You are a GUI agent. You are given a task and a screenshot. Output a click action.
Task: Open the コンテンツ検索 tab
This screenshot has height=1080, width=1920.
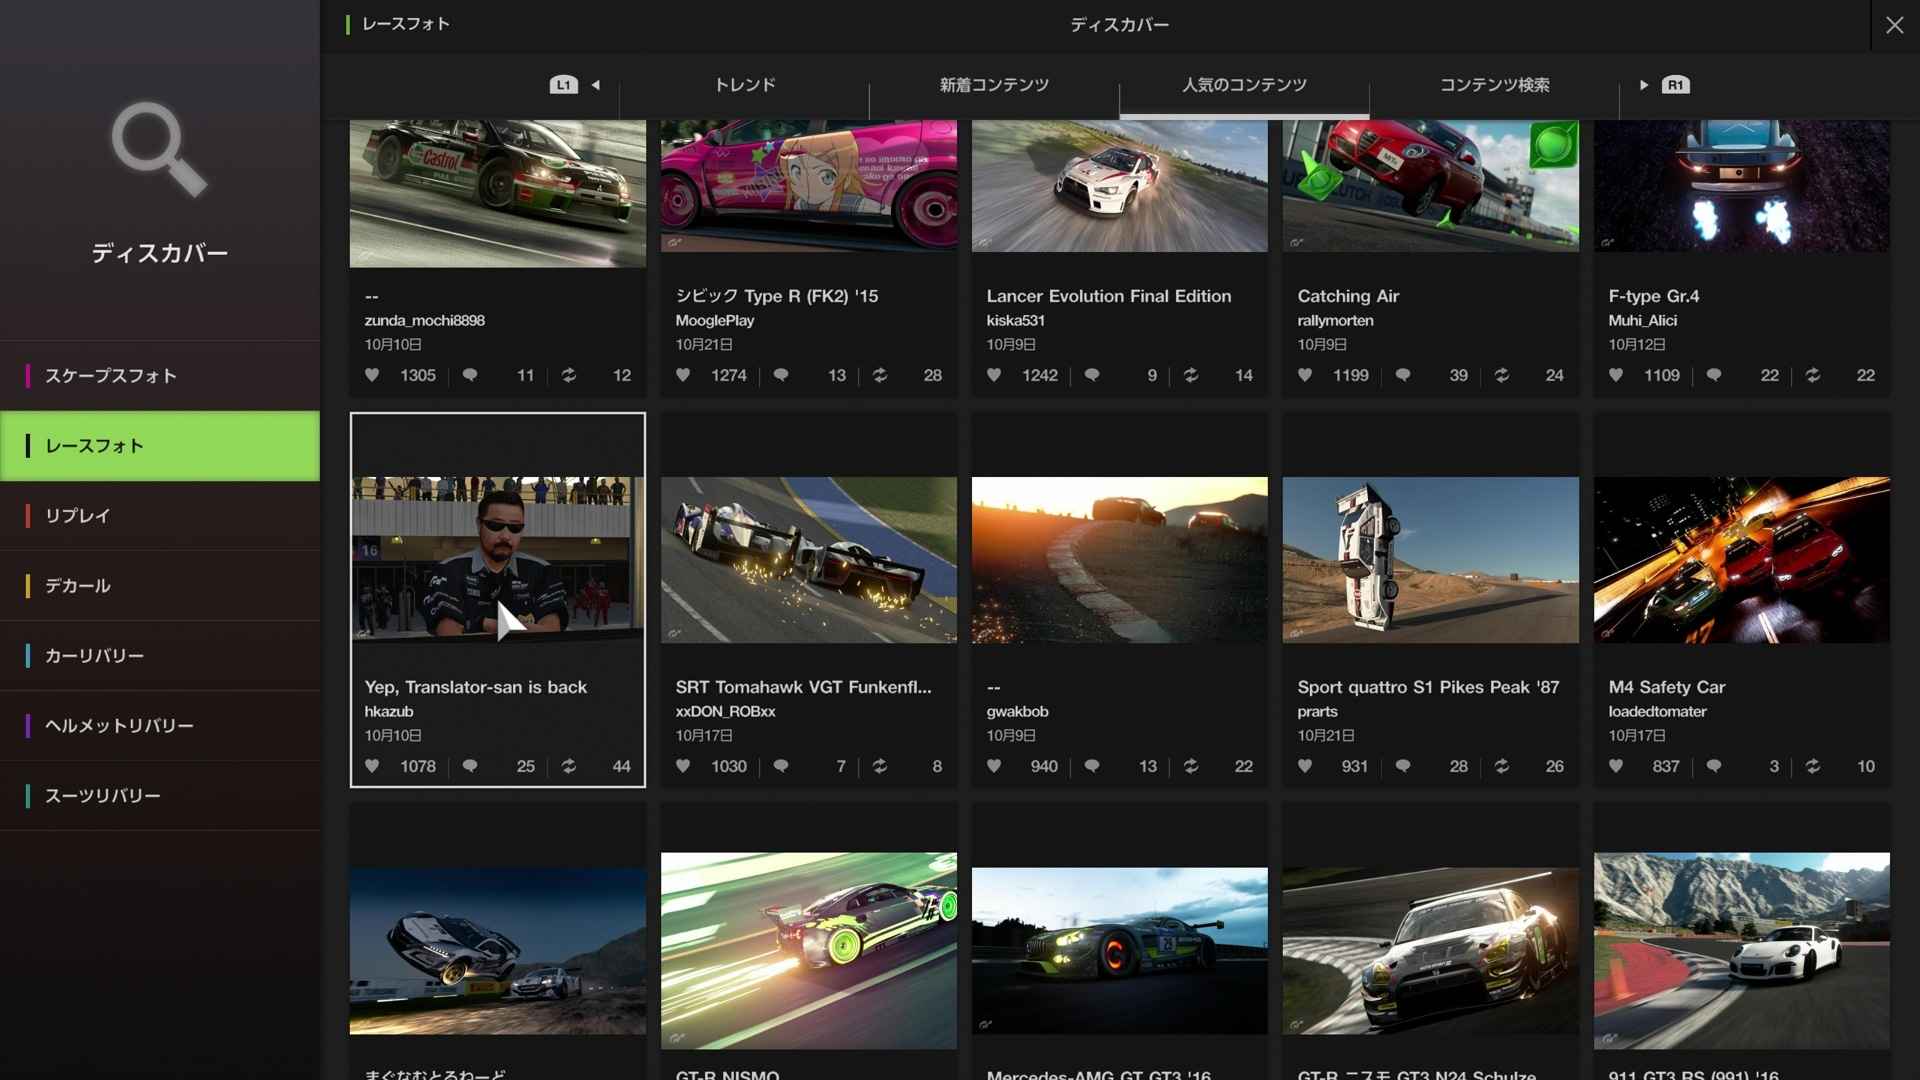coord(1494,85)
